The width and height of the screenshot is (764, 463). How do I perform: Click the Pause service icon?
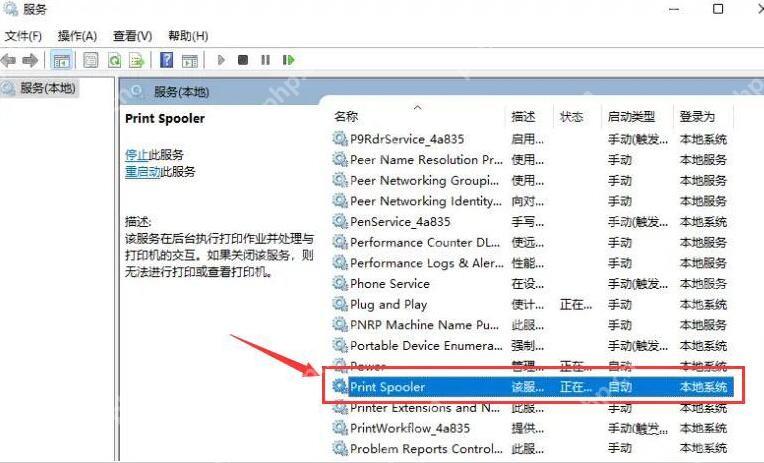265,60
